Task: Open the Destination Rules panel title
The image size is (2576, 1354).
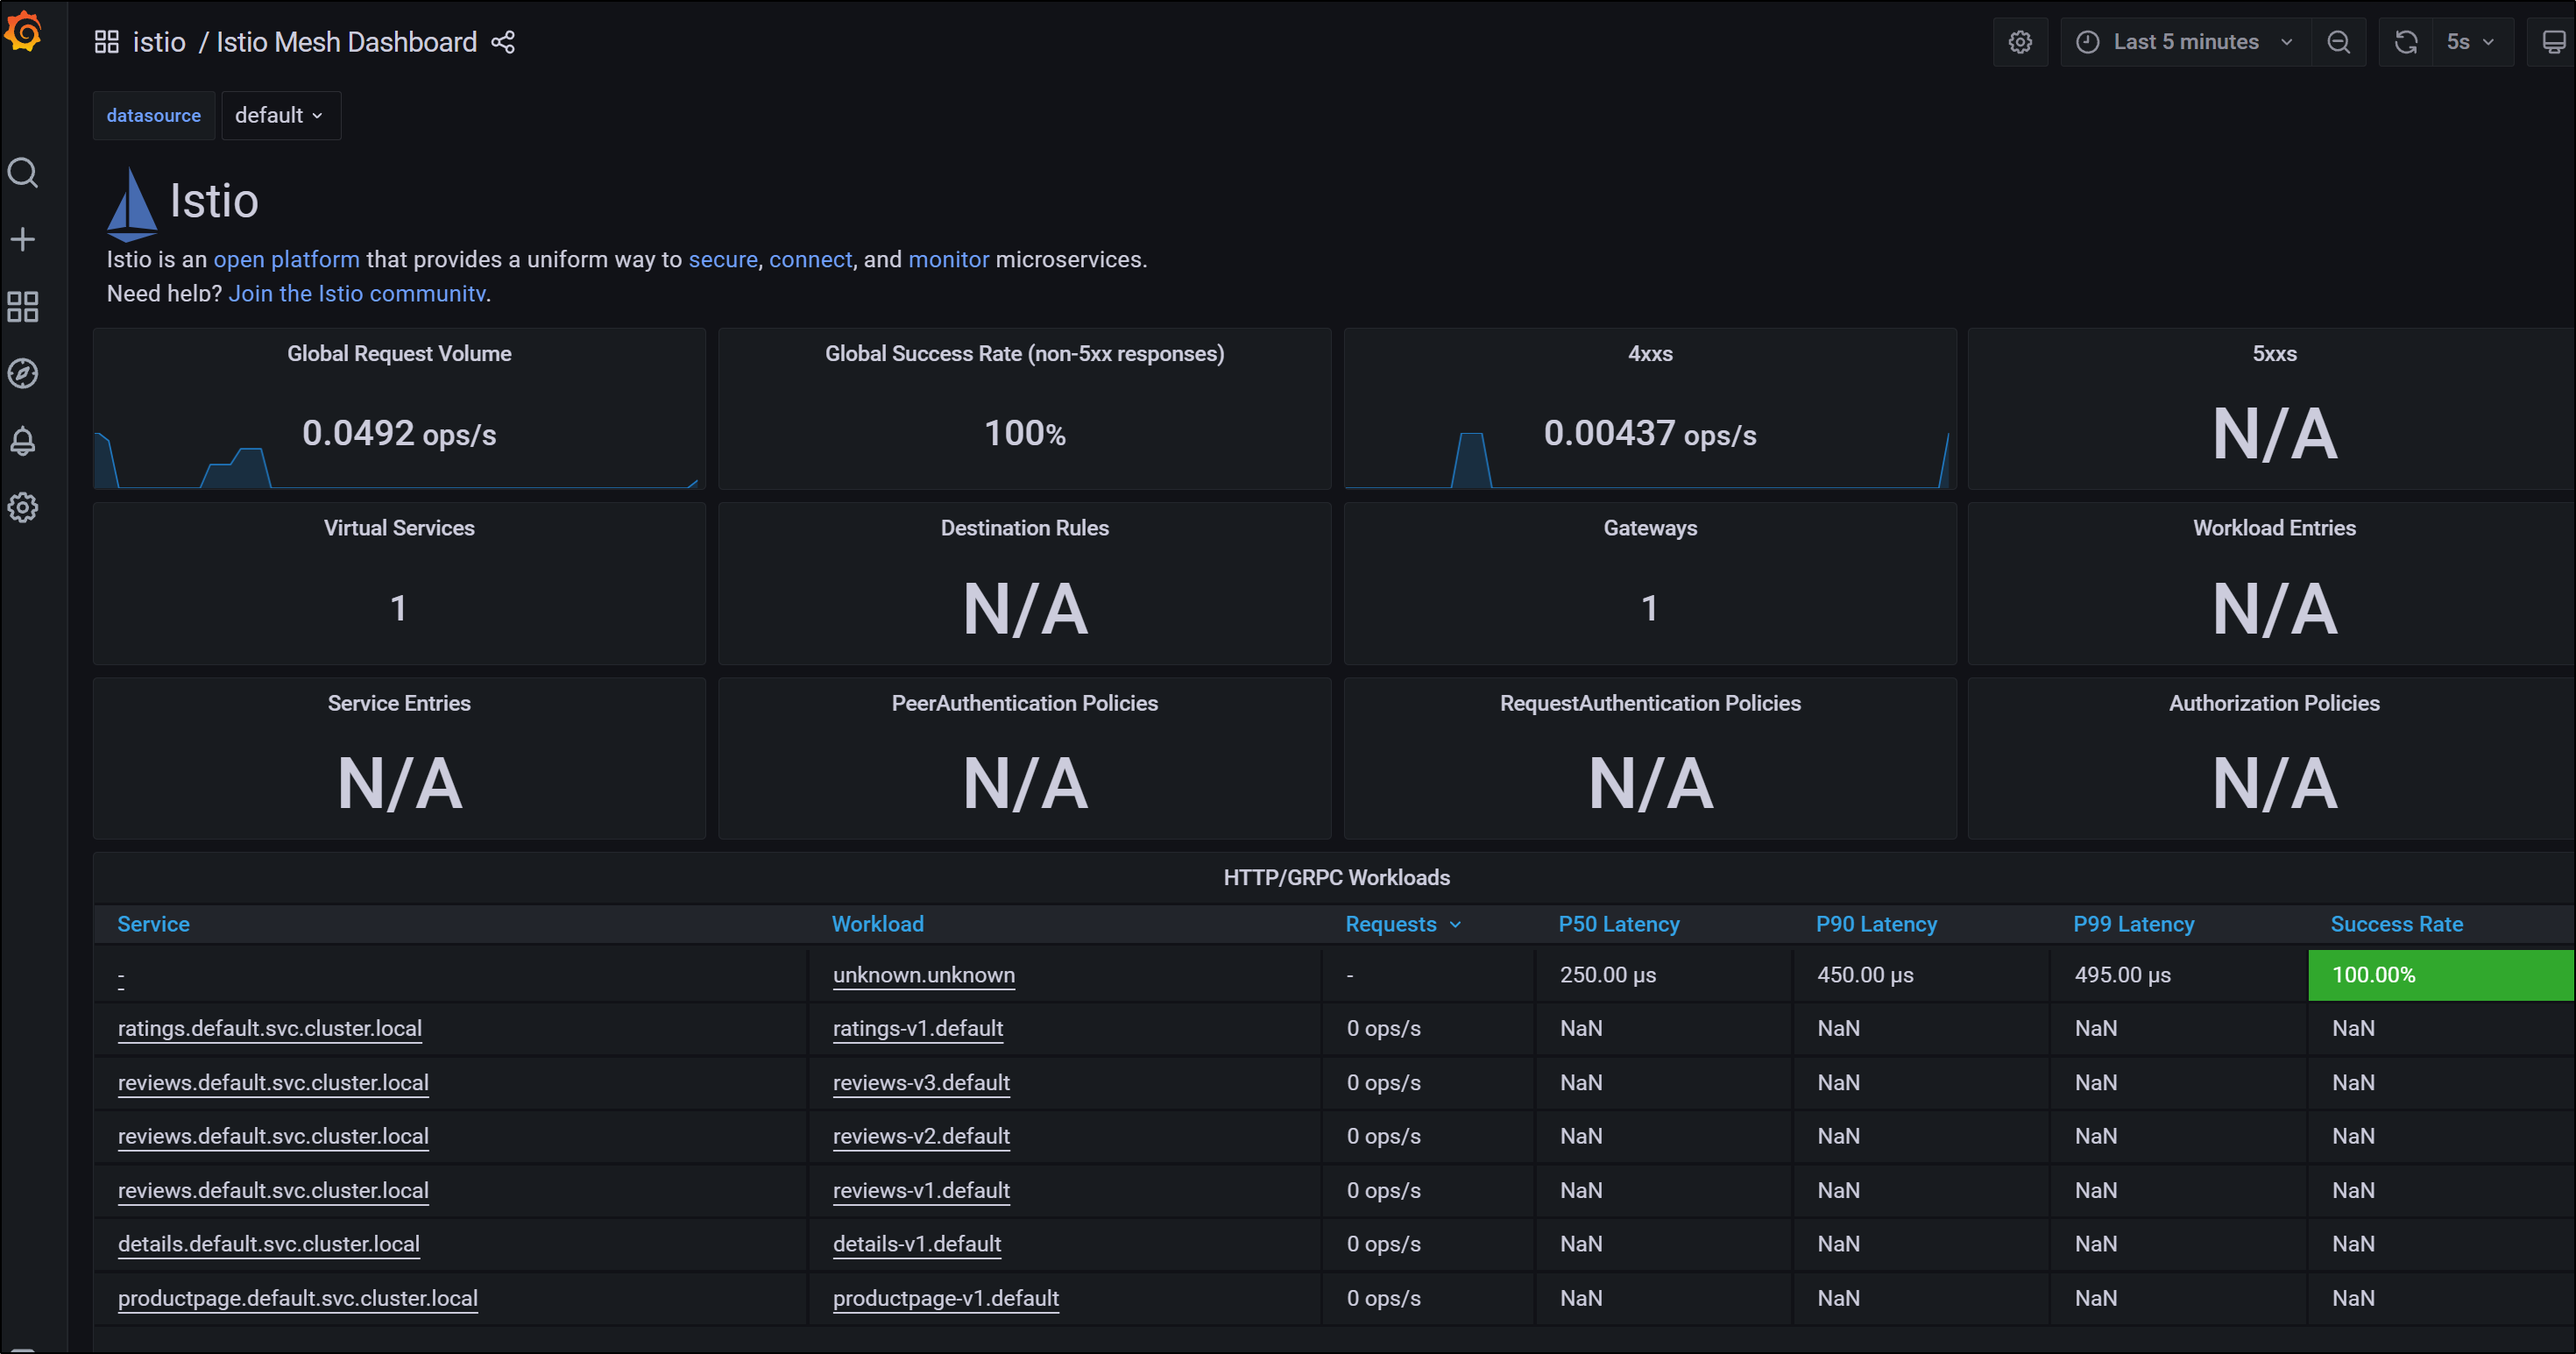Action: [1024, 528]
